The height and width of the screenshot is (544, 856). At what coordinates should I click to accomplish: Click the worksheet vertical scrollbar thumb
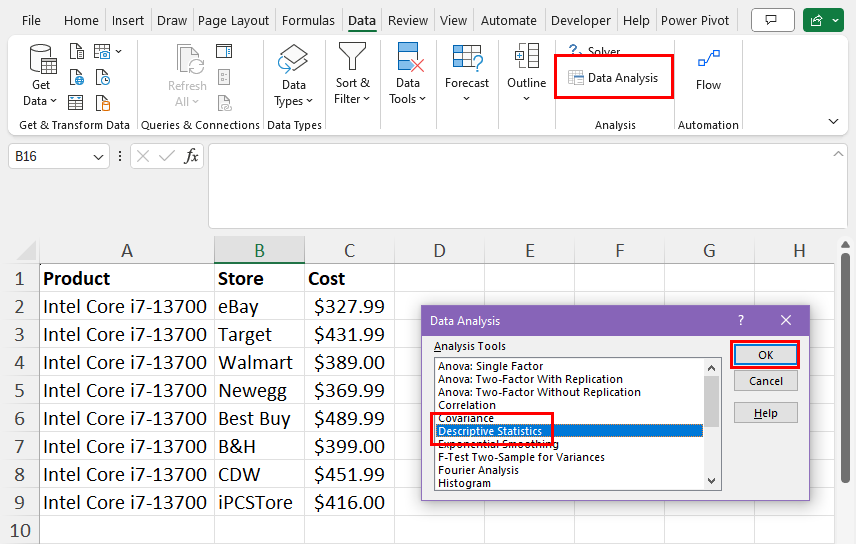tap(845, 366)
